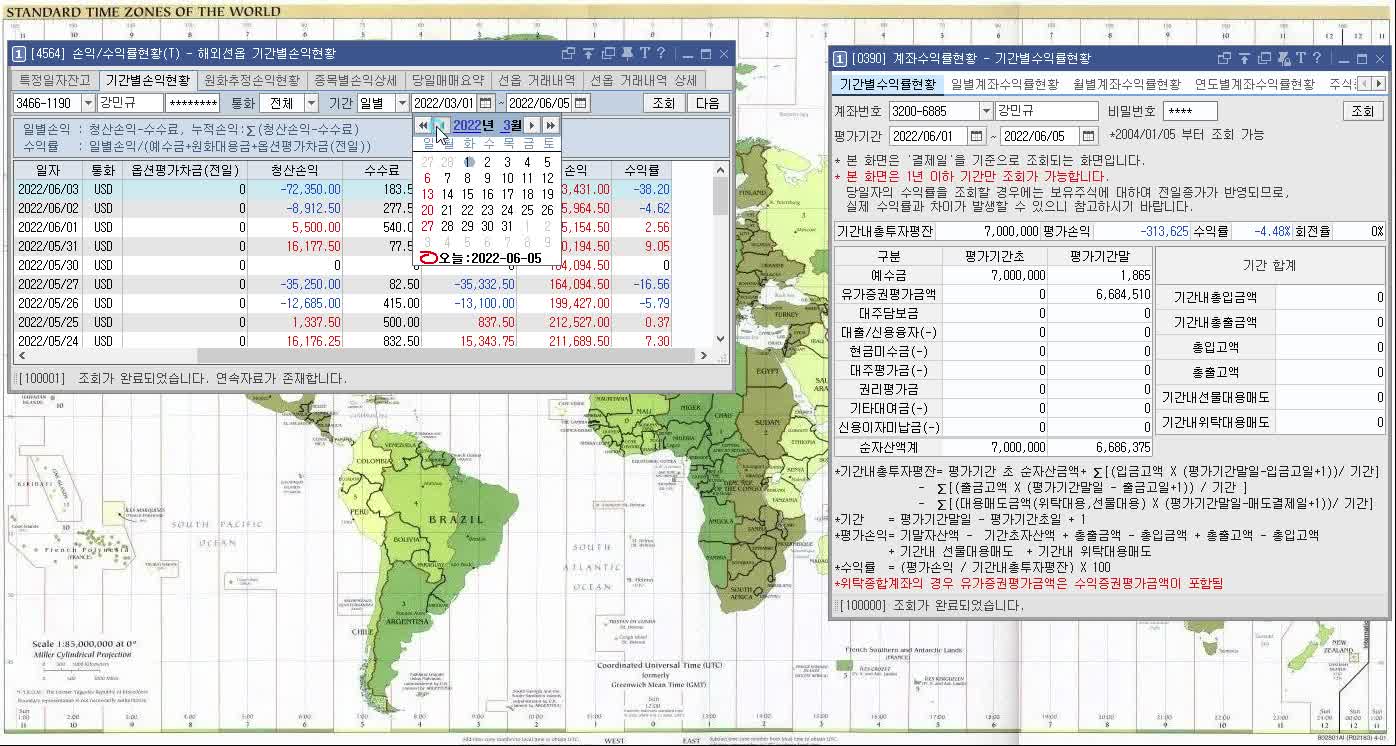The height and width of the screenshot is (746, 1396).
Task: Click scroll-up arrow of the profit table
Action: pyautogui.click(x=720, y=170)
